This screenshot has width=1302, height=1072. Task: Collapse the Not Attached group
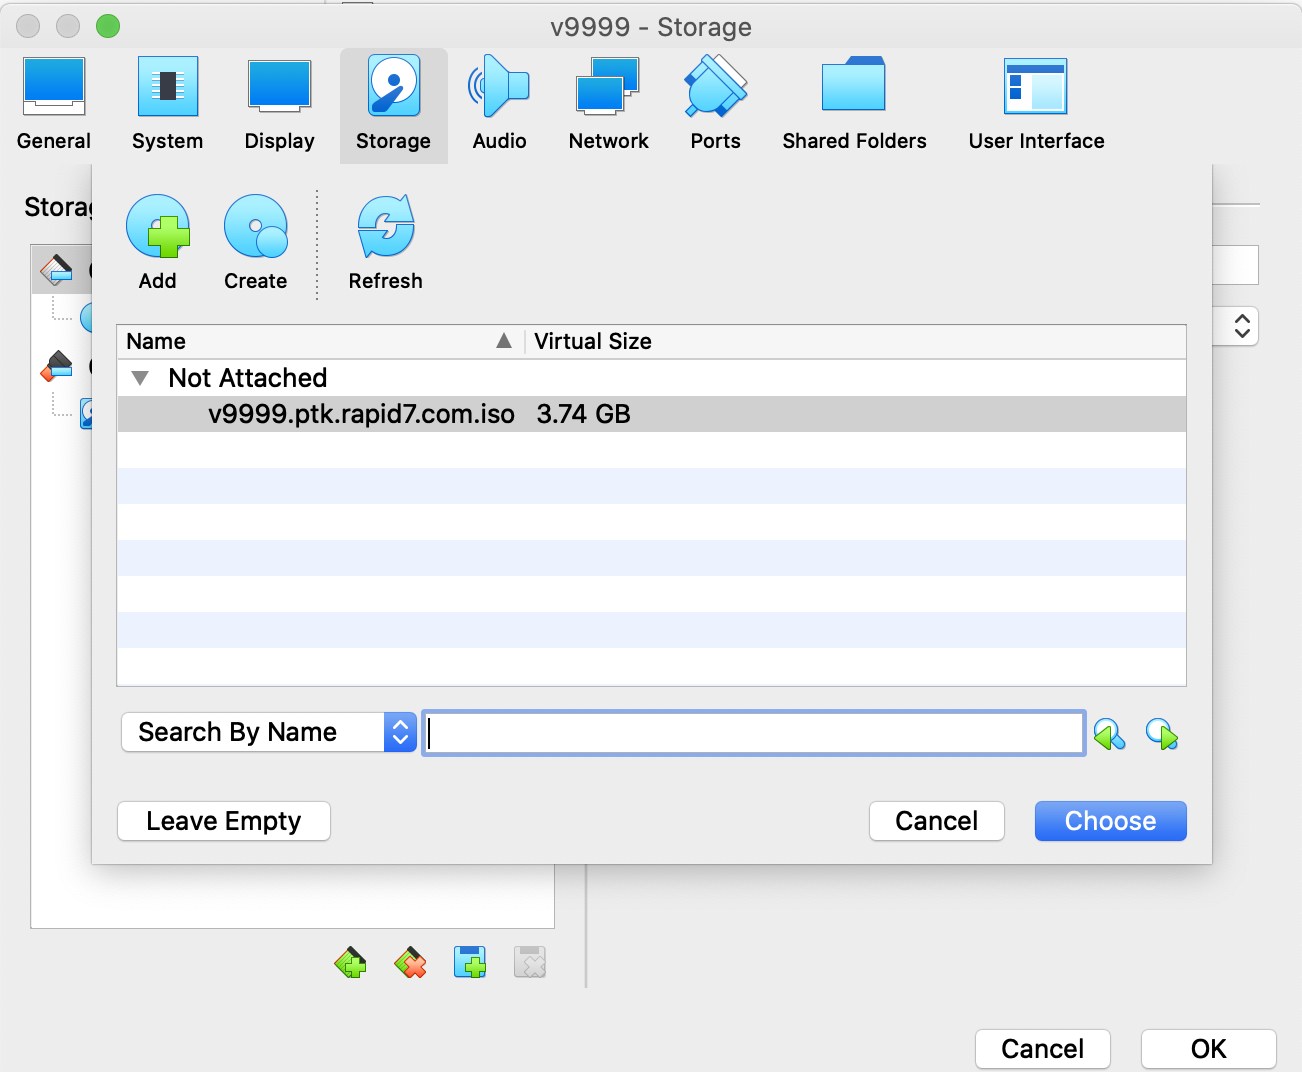click(x=140, y=378)
